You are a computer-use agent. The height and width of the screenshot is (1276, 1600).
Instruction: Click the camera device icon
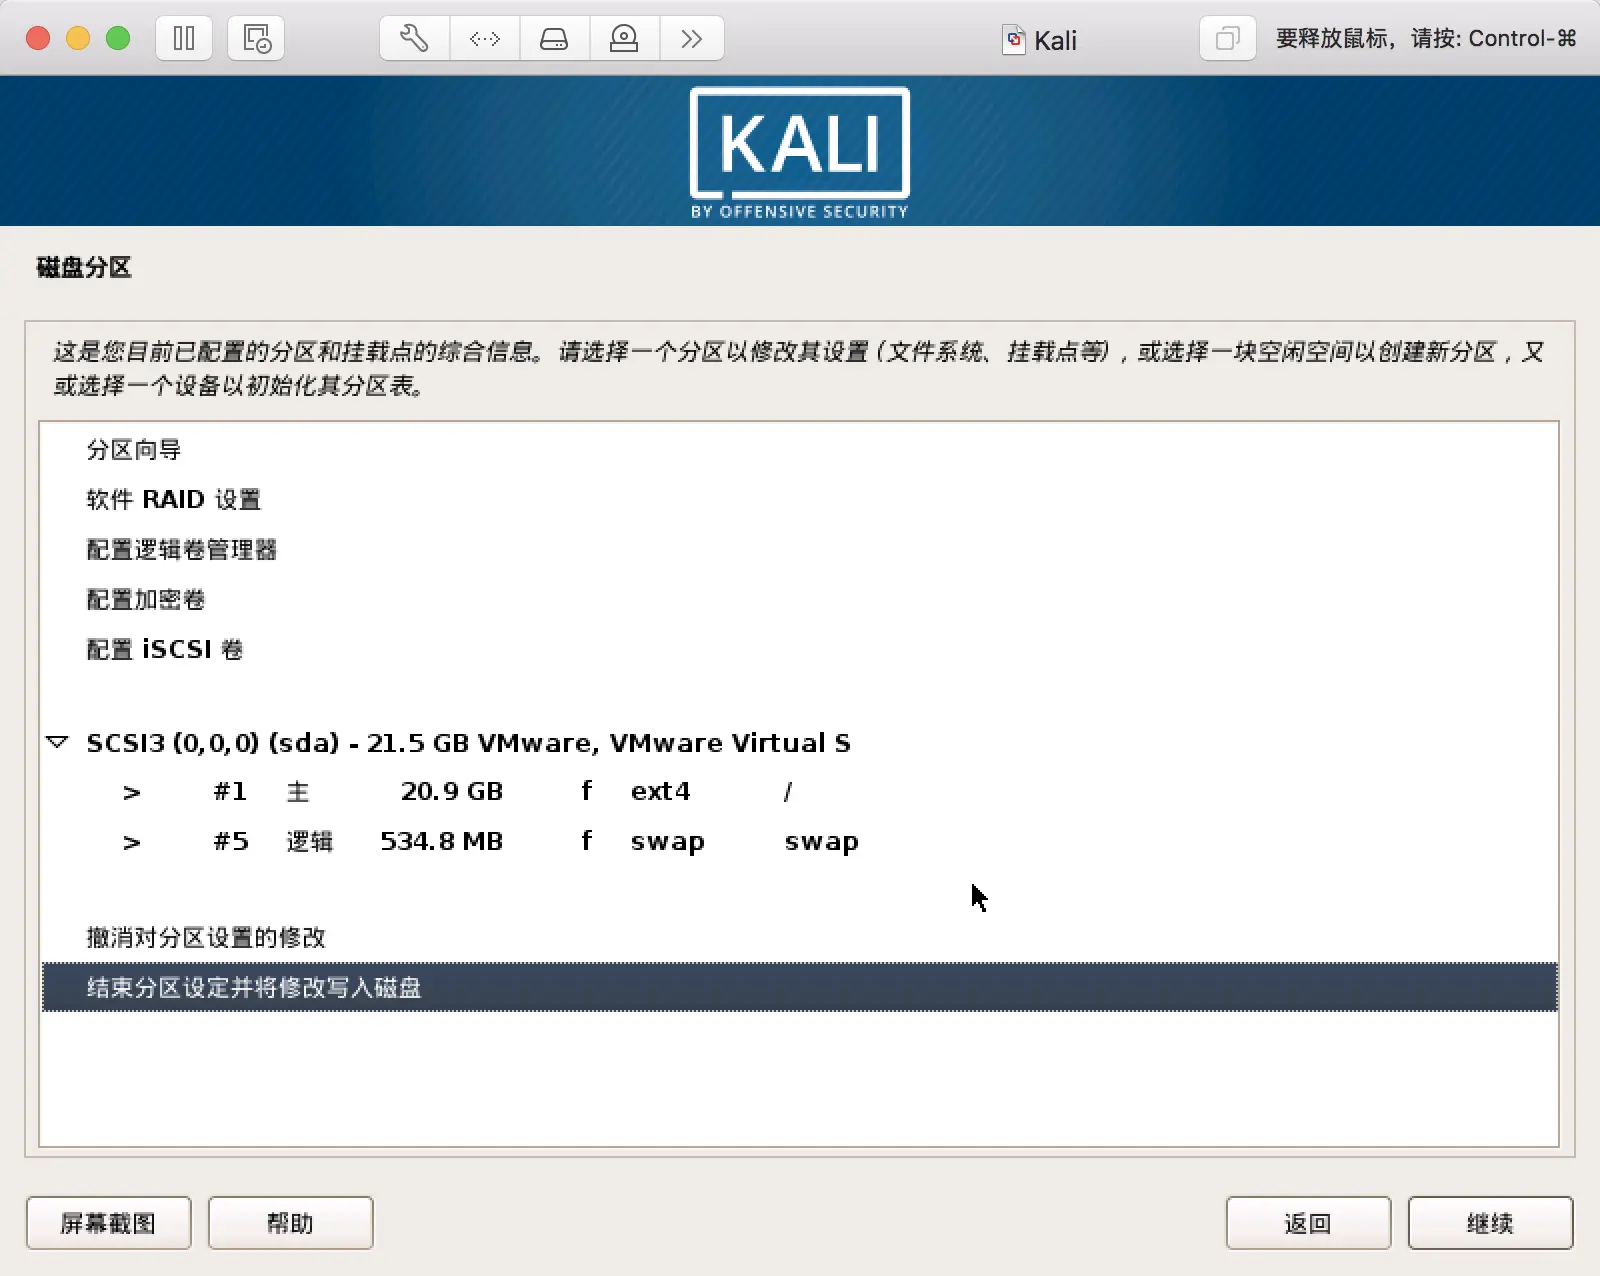tap(624, 39)
